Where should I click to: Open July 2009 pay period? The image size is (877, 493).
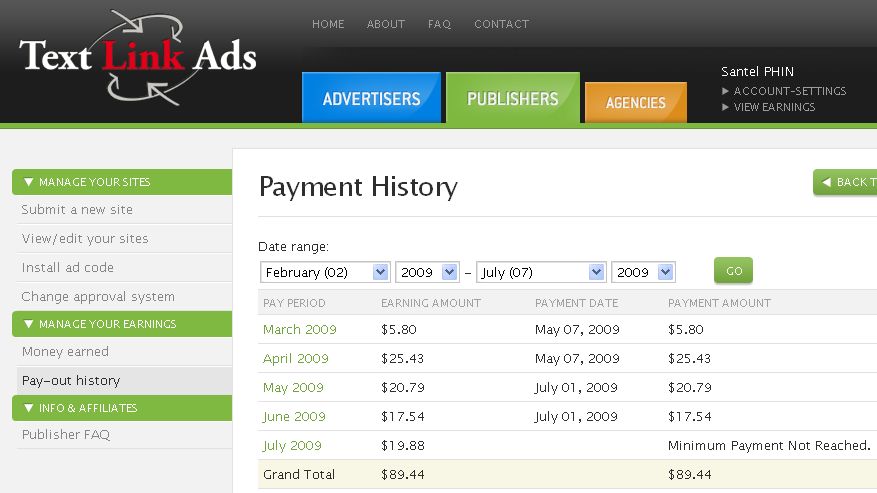click(292, 445)
